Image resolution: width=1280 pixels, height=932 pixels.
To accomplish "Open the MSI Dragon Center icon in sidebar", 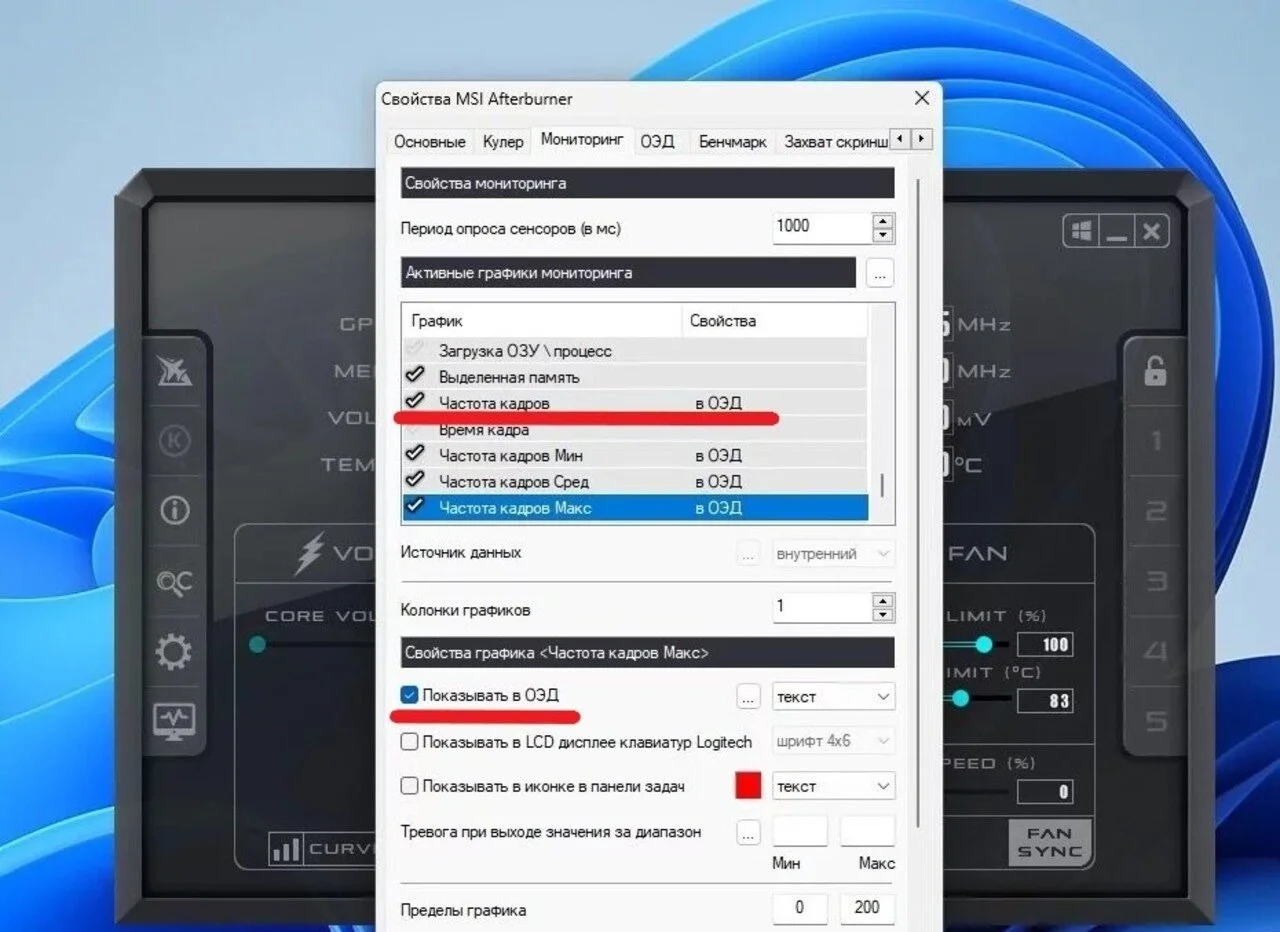I will (175, 371).
